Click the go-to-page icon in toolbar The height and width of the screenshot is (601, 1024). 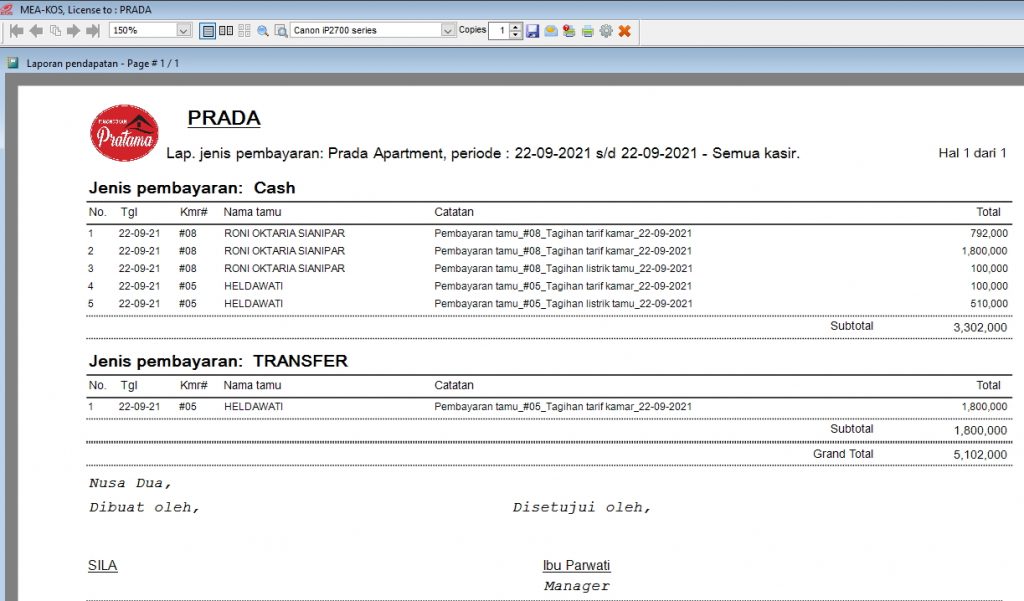[x=56, y=31]
